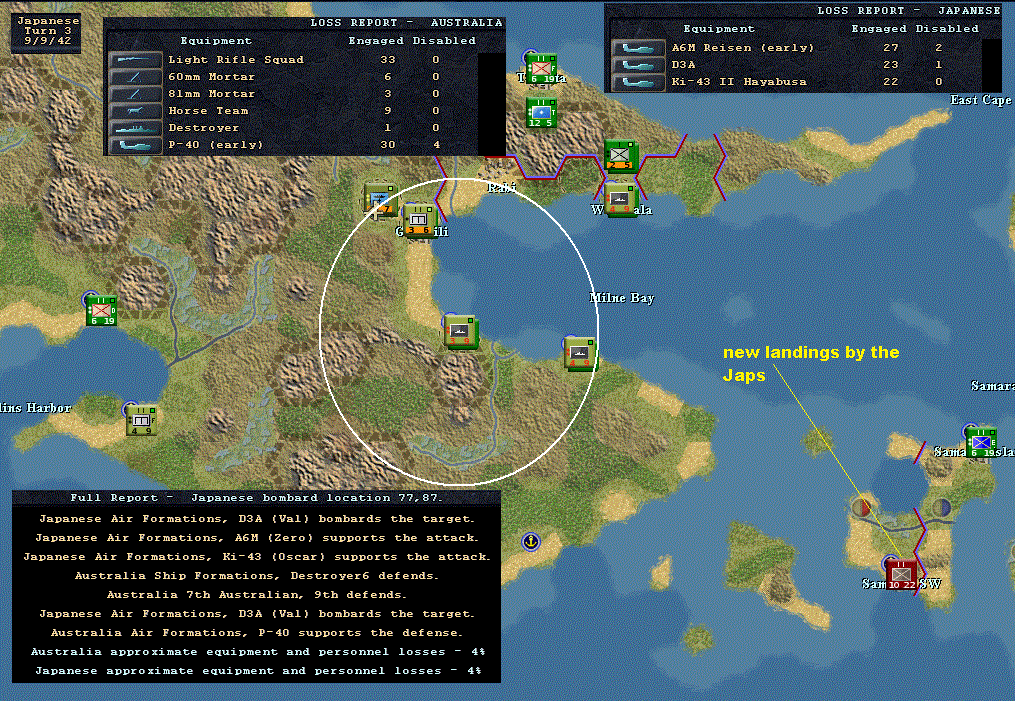
Task: Click the A6M Reisen aircraft icon
Action: coord(638,48)
